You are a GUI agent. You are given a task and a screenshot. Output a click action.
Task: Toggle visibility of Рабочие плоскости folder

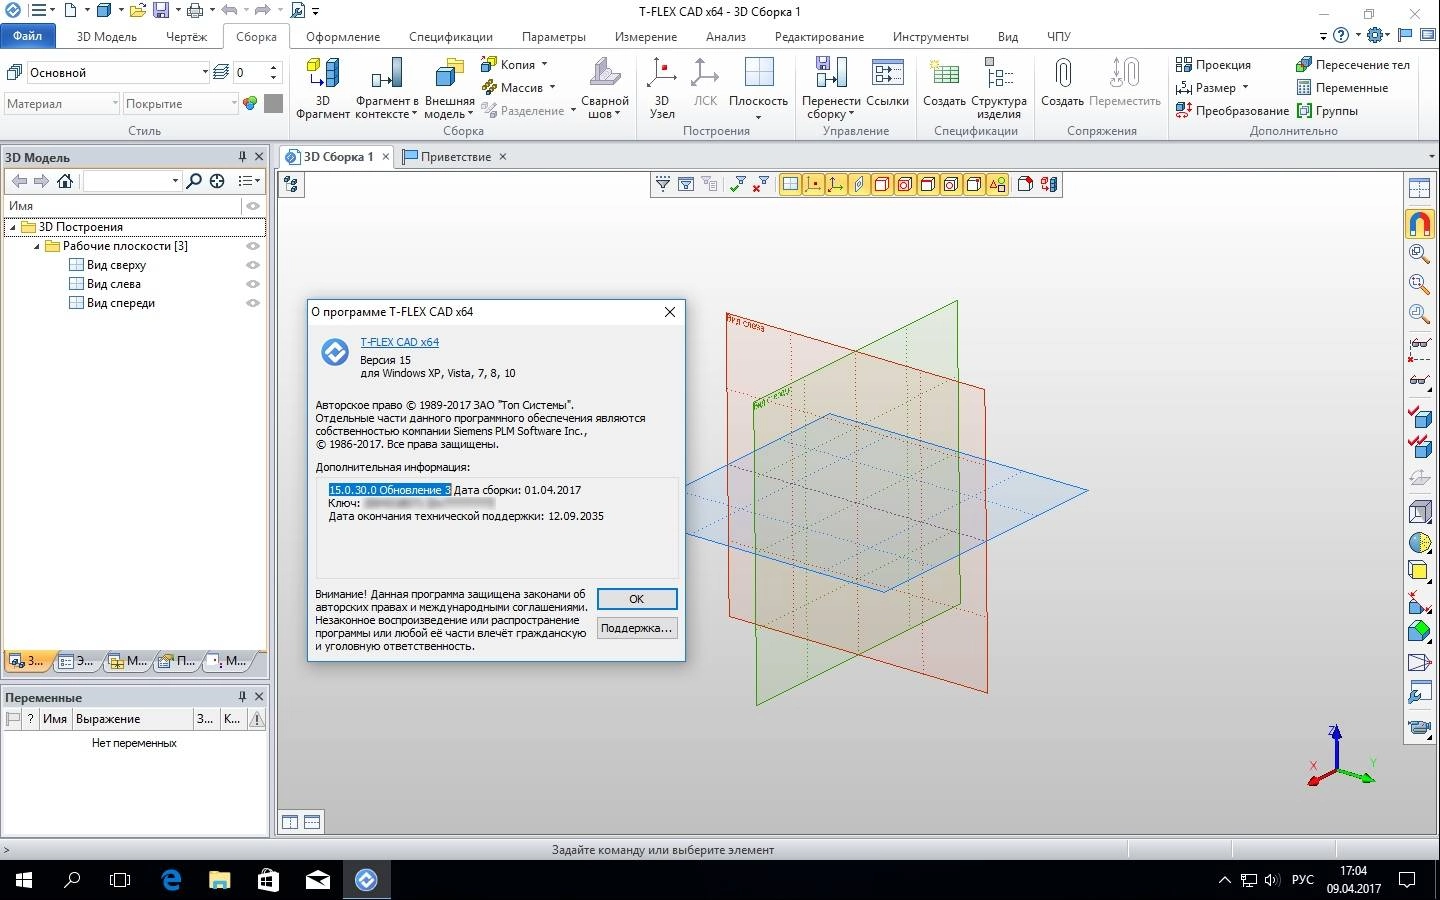pos(253,246)
